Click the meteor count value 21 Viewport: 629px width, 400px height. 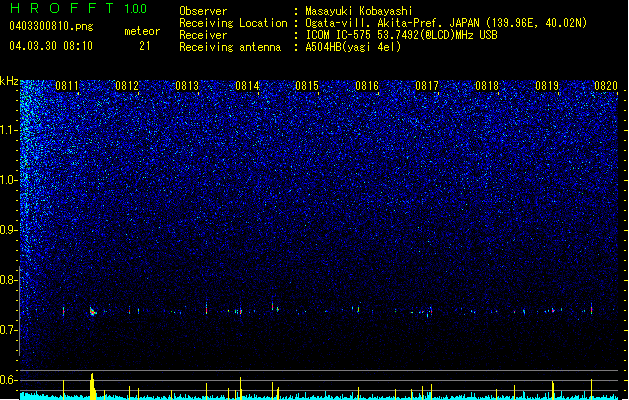coord(145,46)
